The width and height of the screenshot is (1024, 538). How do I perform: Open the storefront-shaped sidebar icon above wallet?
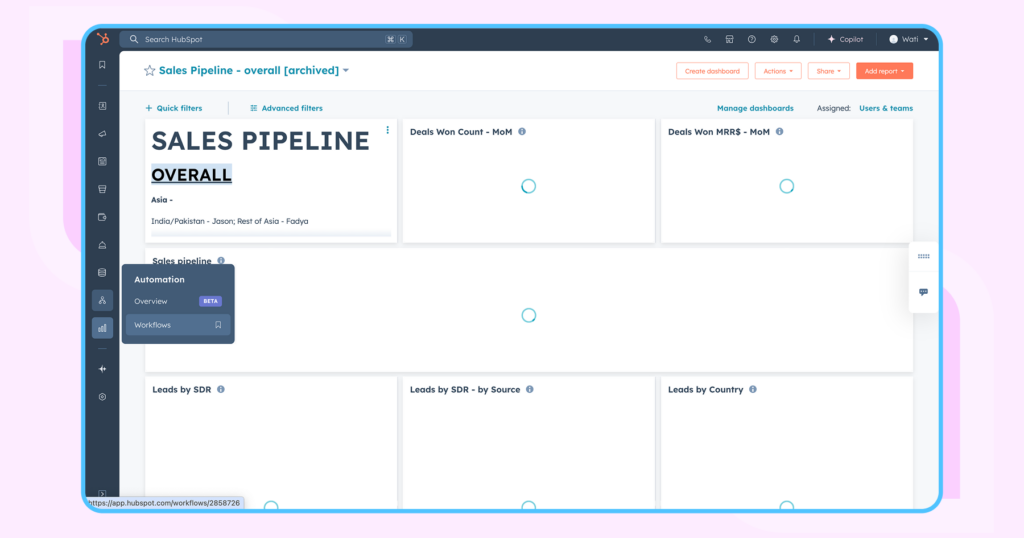103,189
